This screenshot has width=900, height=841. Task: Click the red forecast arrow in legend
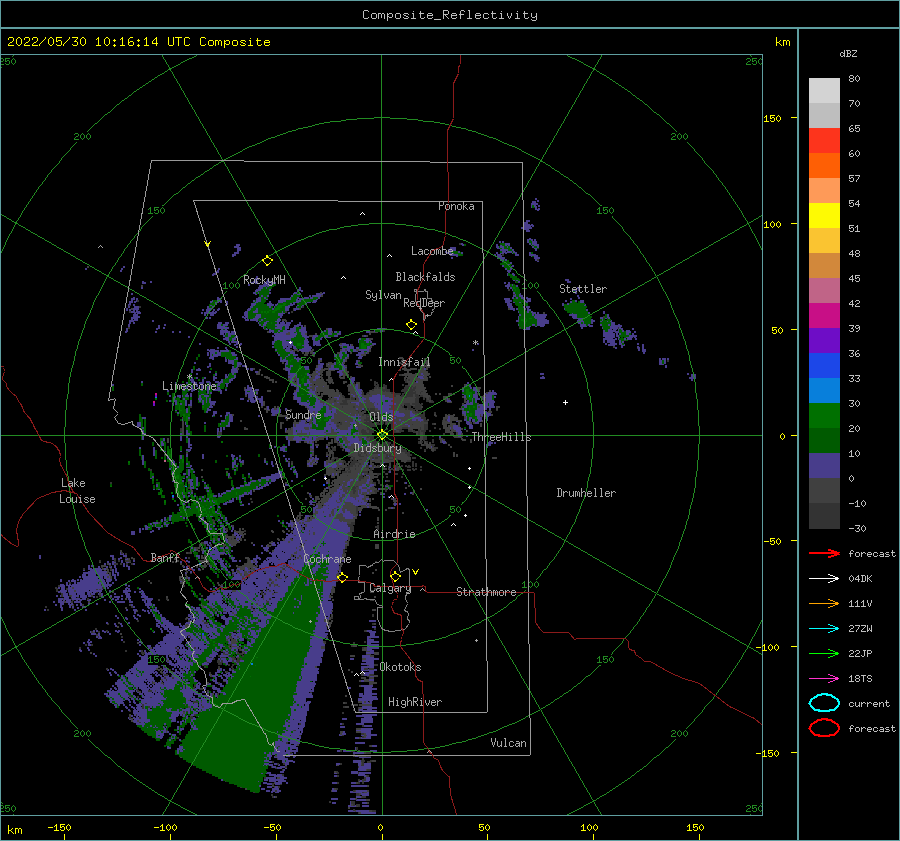[824, 553]
